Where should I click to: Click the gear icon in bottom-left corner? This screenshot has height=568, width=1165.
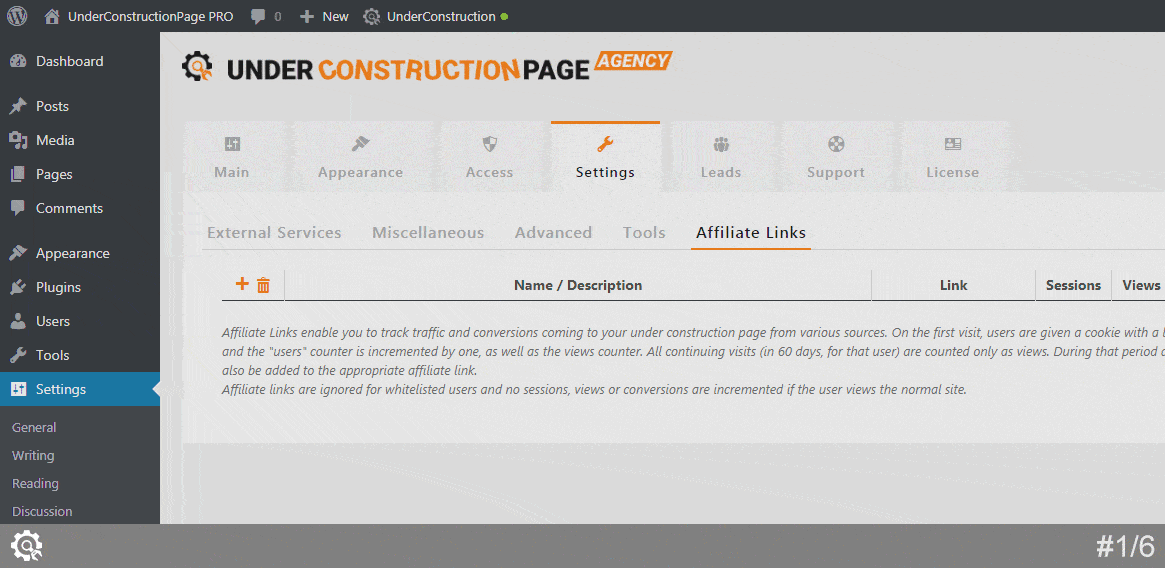26,546
